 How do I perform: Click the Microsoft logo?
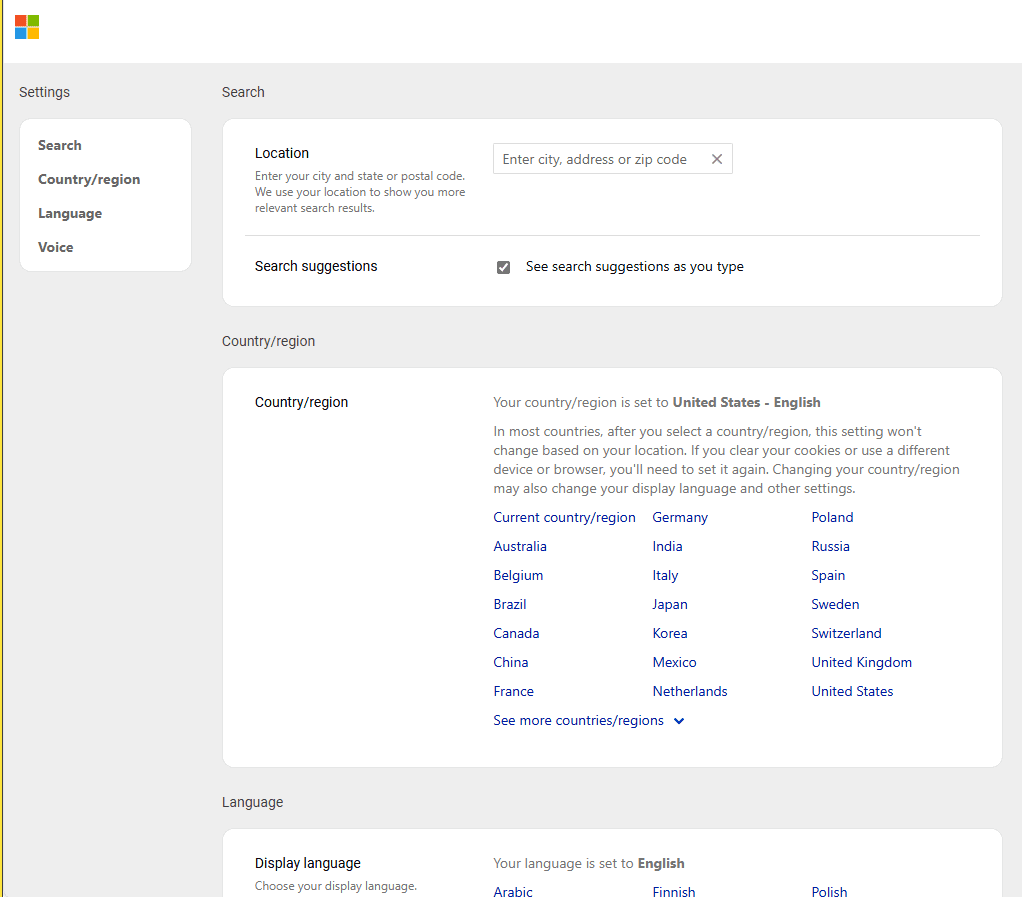click(x=27, y=27)
